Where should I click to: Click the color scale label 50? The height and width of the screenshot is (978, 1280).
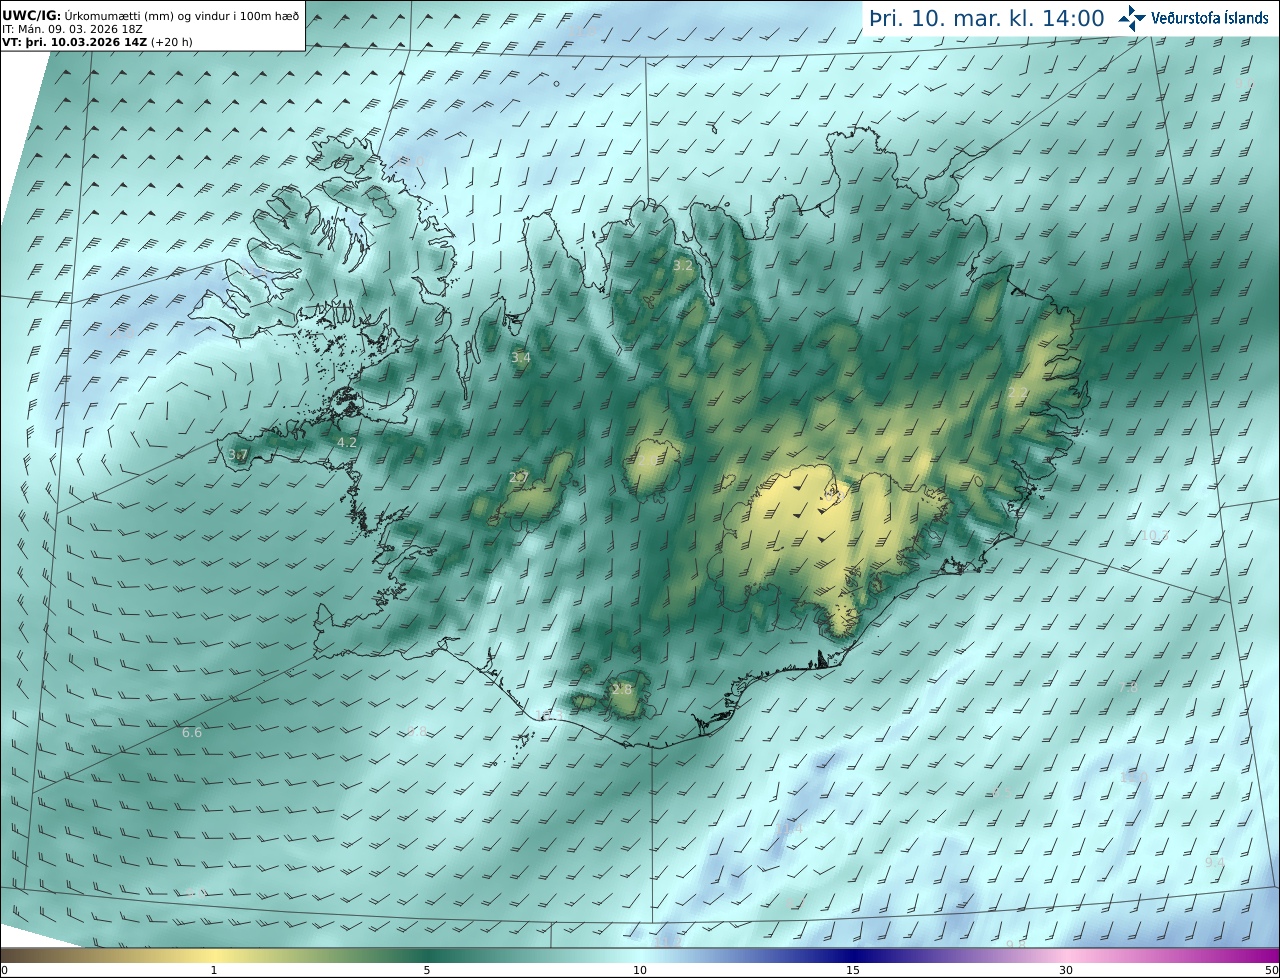tap(1272, 970)
